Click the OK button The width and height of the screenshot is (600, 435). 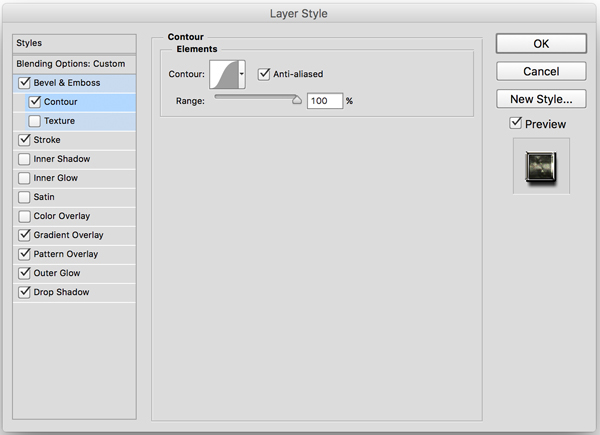(541, 44)
